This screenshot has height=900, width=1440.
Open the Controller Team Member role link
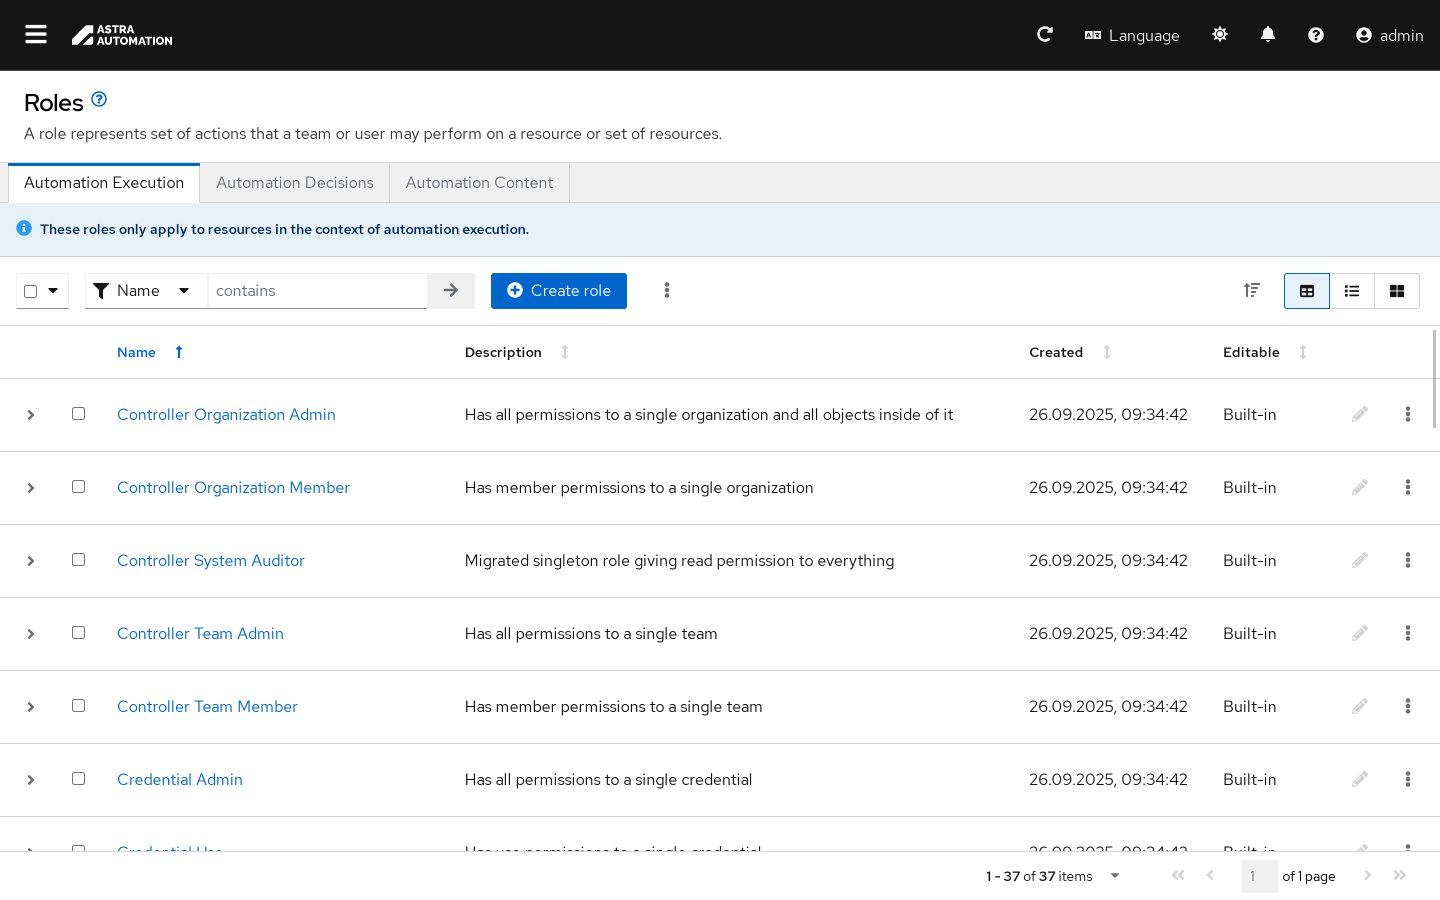(x=207, y=707)
